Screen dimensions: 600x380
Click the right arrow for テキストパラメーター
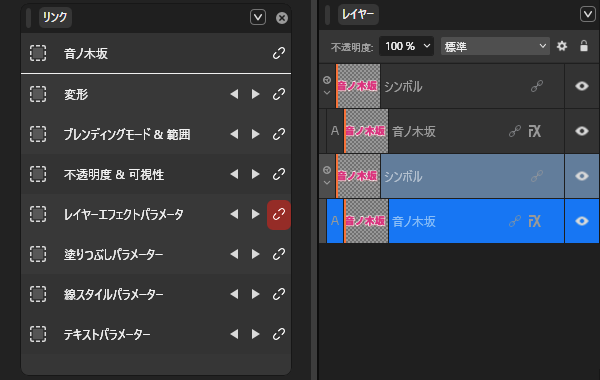256,334
